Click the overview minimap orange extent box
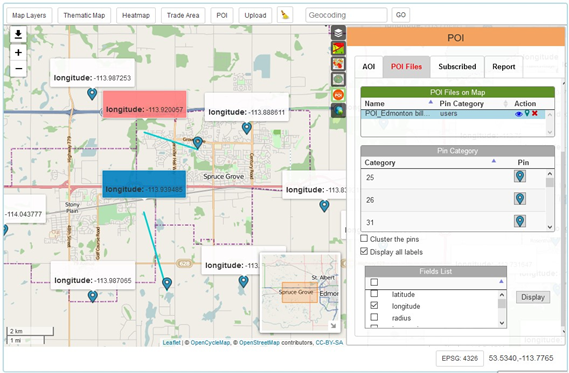569x373 pixels. click(x=300, y=292)
